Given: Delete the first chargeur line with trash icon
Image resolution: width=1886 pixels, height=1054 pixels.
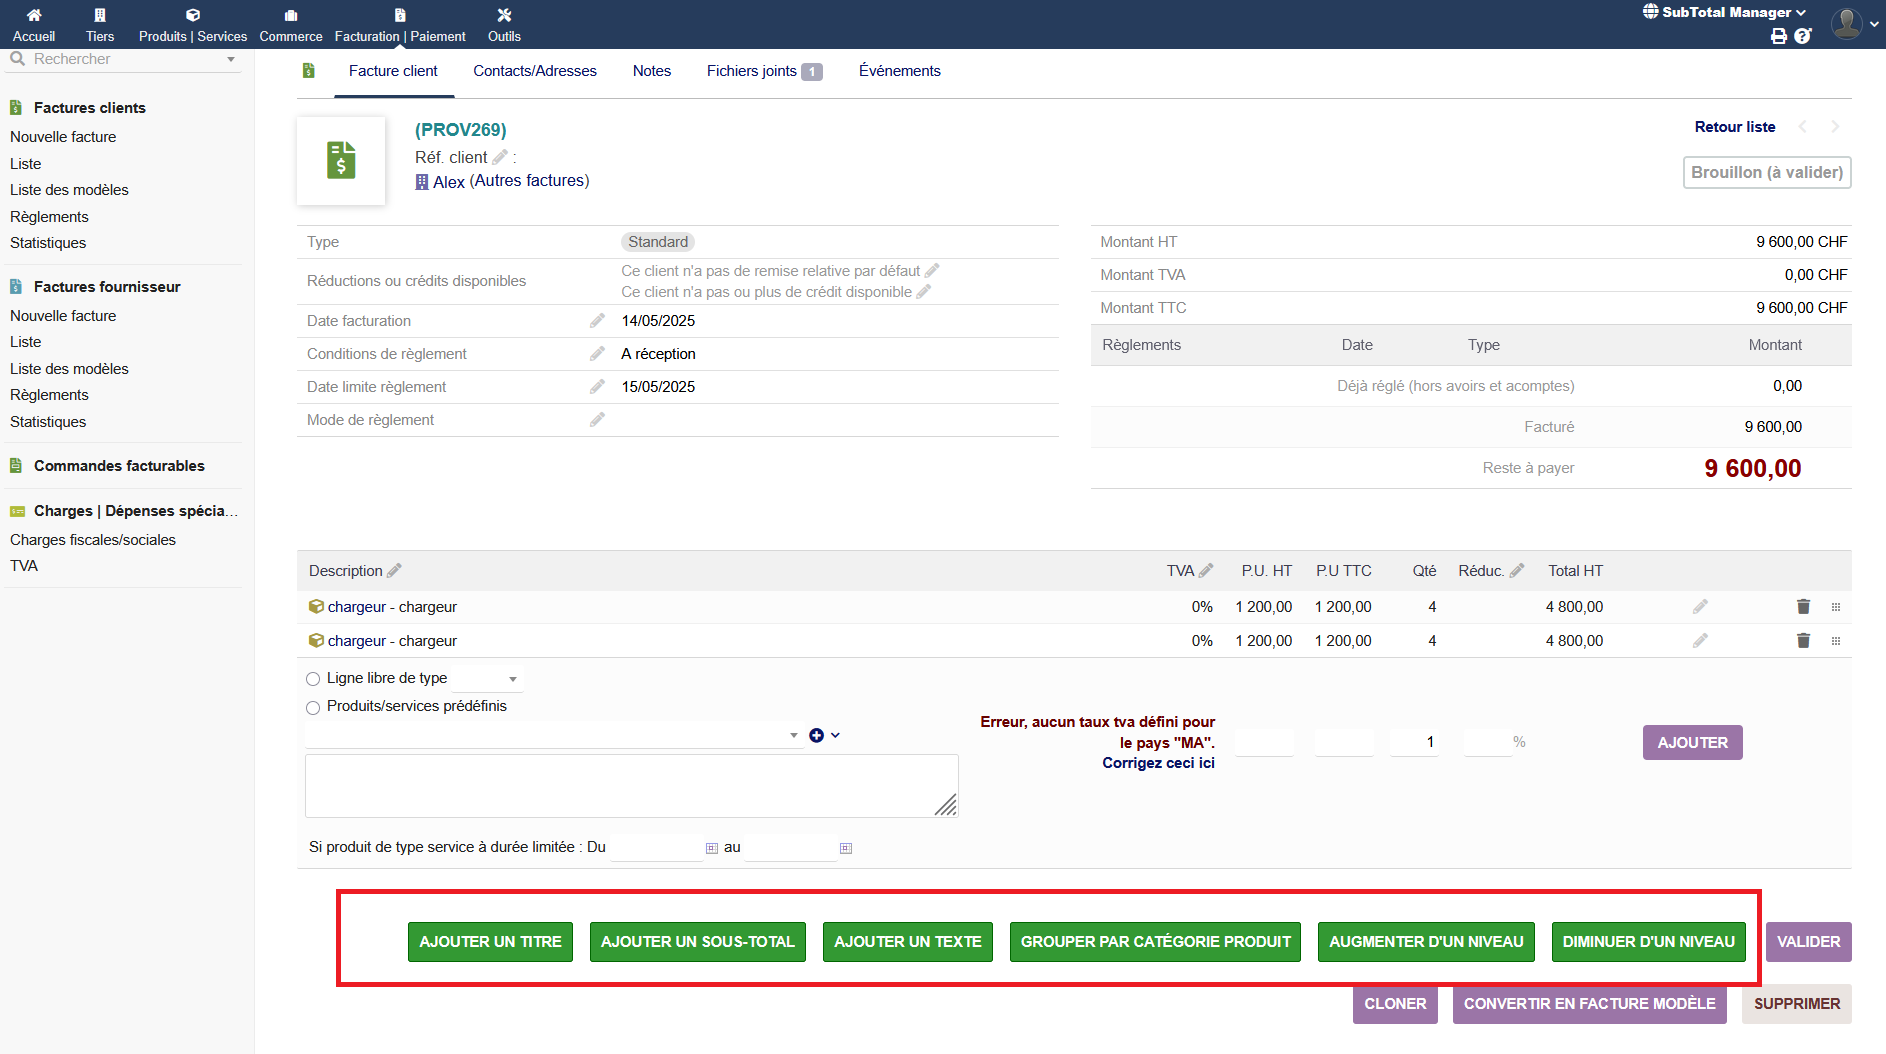Looking at the screenshot, I should [1803, 607].
